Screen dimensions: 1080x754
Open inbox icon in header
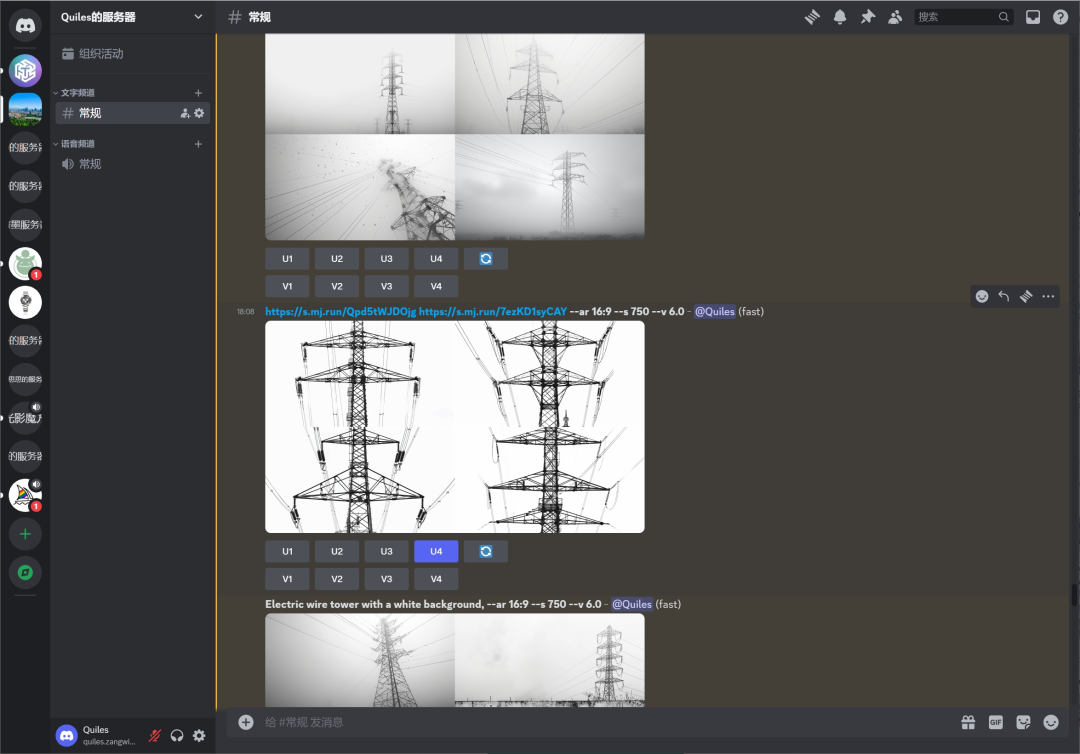click(x=1032, y=17)
